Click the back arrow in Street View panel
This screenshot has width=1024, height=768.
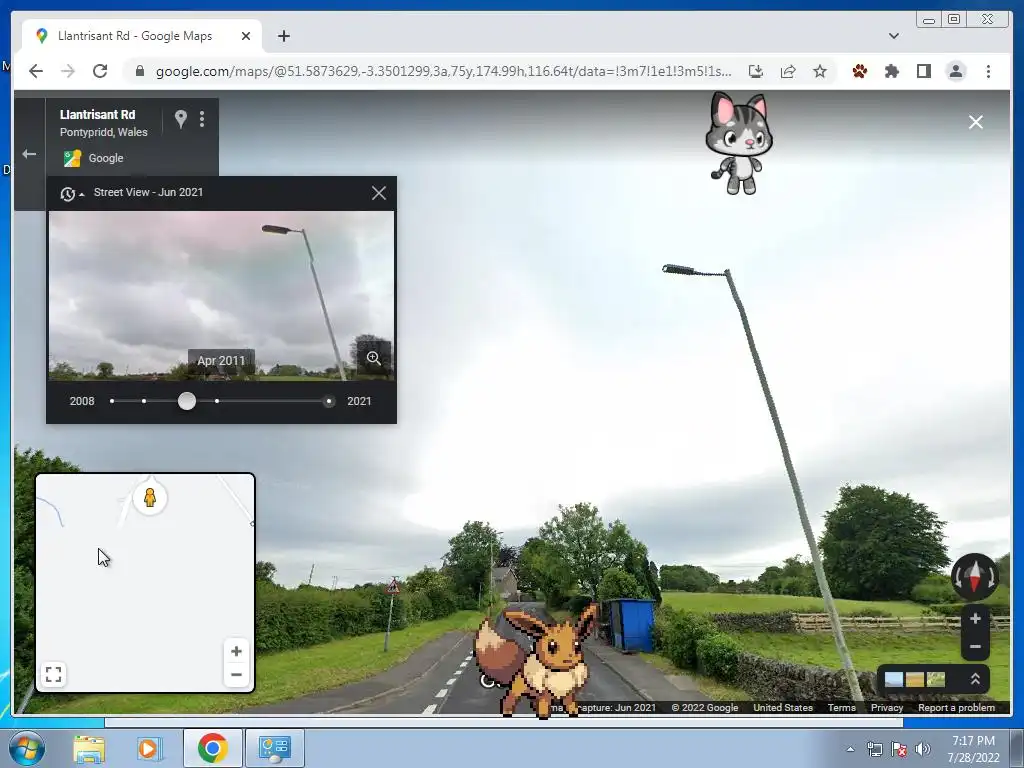click(29, 154)
